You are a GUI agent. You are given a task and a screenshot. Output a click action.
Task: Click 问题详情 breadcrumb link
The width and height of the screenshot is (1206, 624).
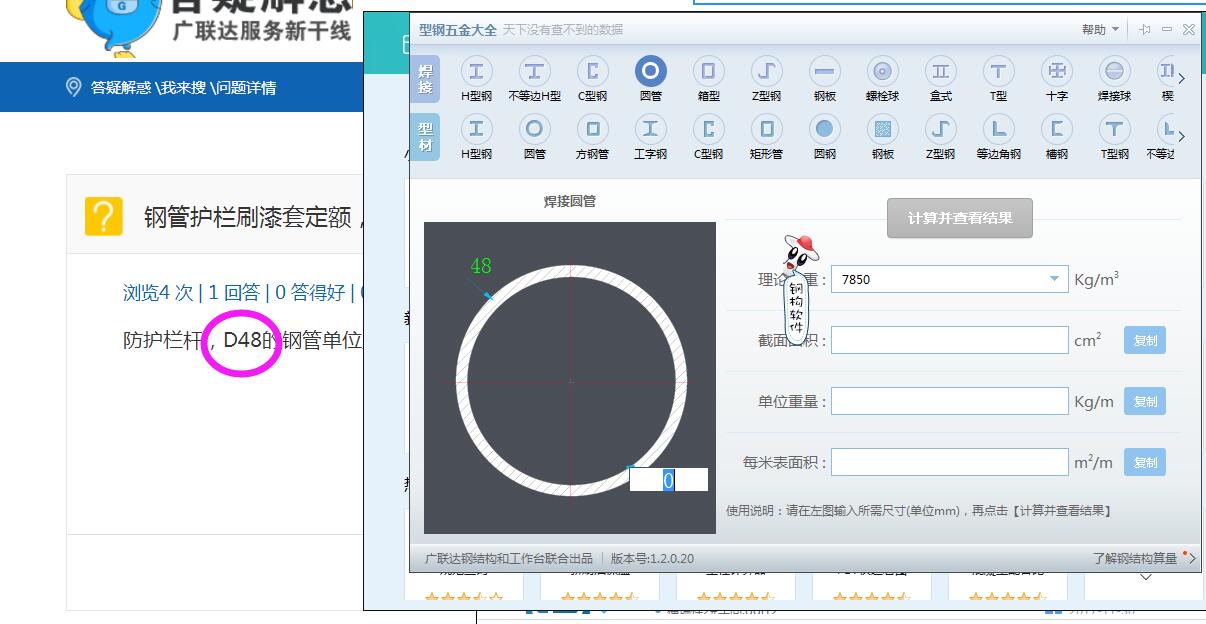coord(247,87)
